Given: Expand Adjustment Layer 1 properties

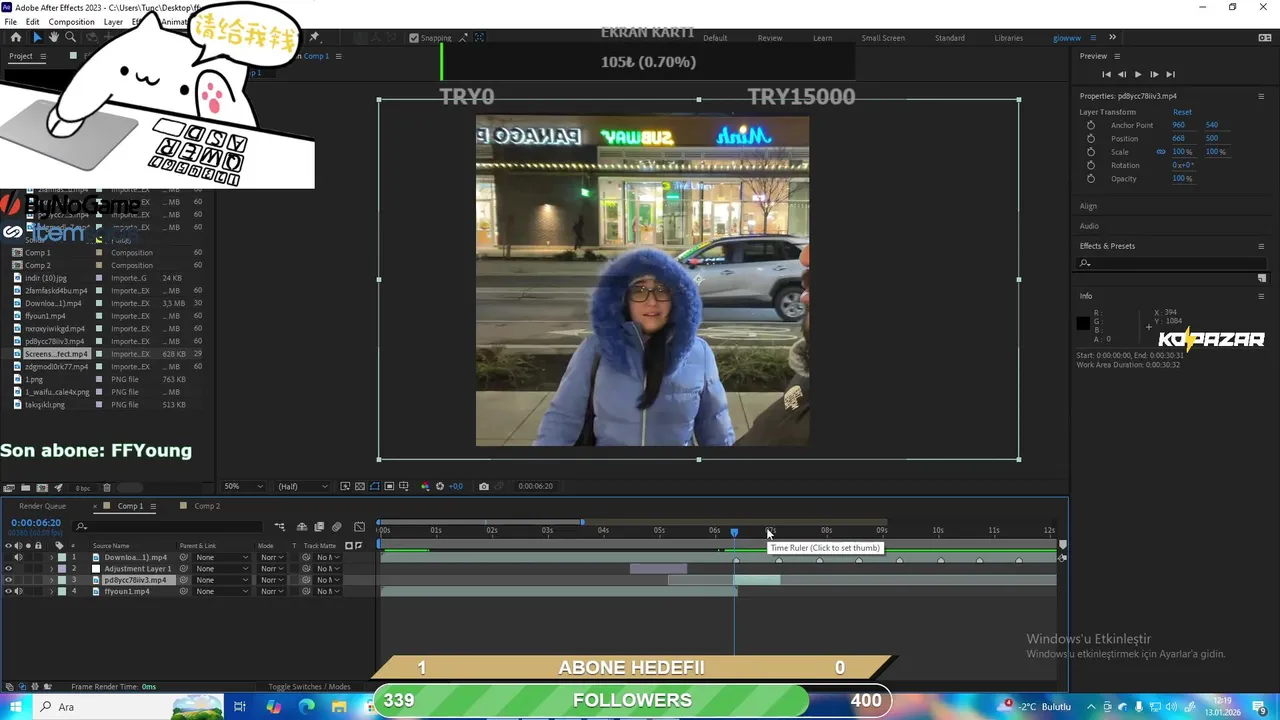Looking at the screenshot, I should (51, 569).
